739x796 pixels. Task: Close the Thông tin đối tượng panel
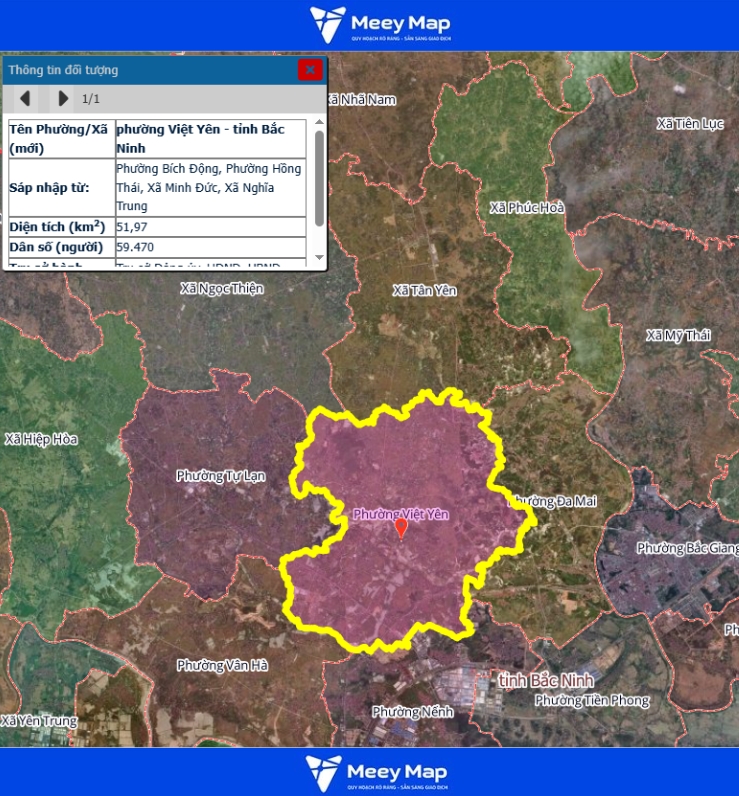[x=310, y=70]
